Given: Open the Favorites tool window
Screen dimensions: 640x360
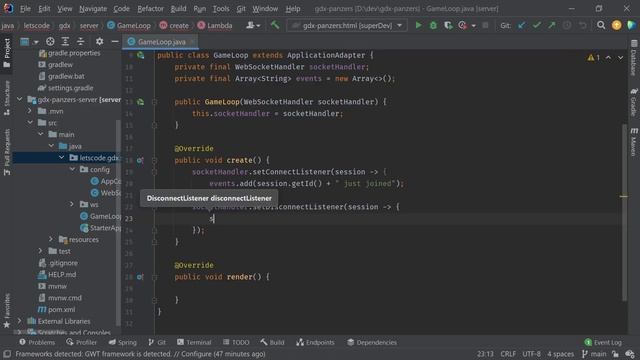Looking at the screenshot, I should 7,311.
